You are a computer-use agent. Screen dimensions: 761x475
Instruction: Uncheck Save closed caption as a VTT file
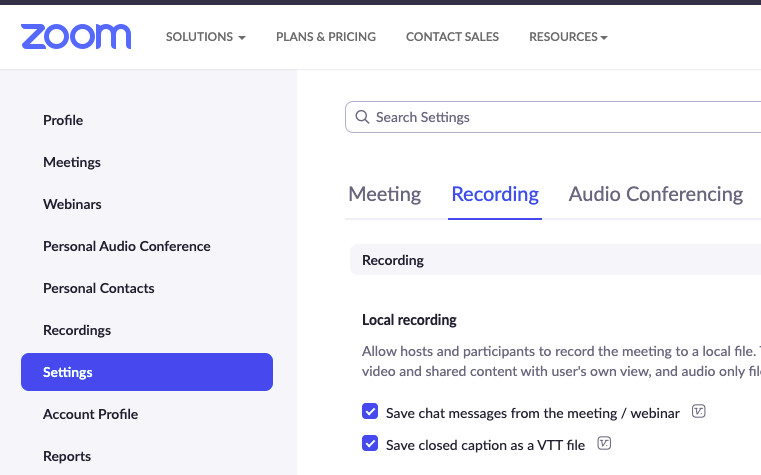click(370, 443)
